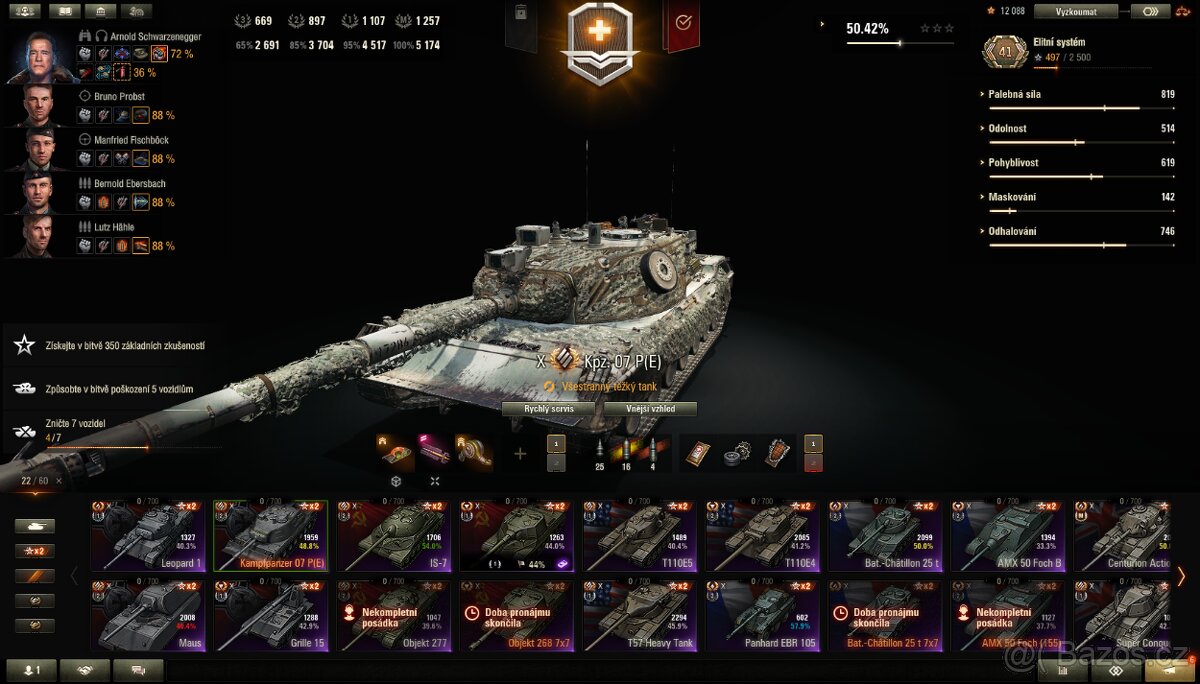Open the chat messages icon in bottom bar
Image resolution: width=1200 pixels, height=684 pixels.
(x=138, y=671)
